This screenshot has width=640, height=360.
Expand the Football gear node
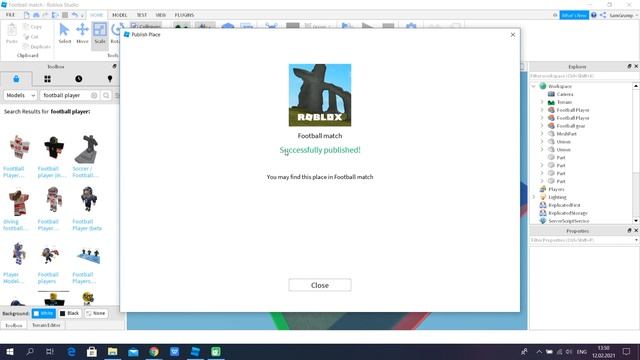pyautogui.click(x=542, y=126)
